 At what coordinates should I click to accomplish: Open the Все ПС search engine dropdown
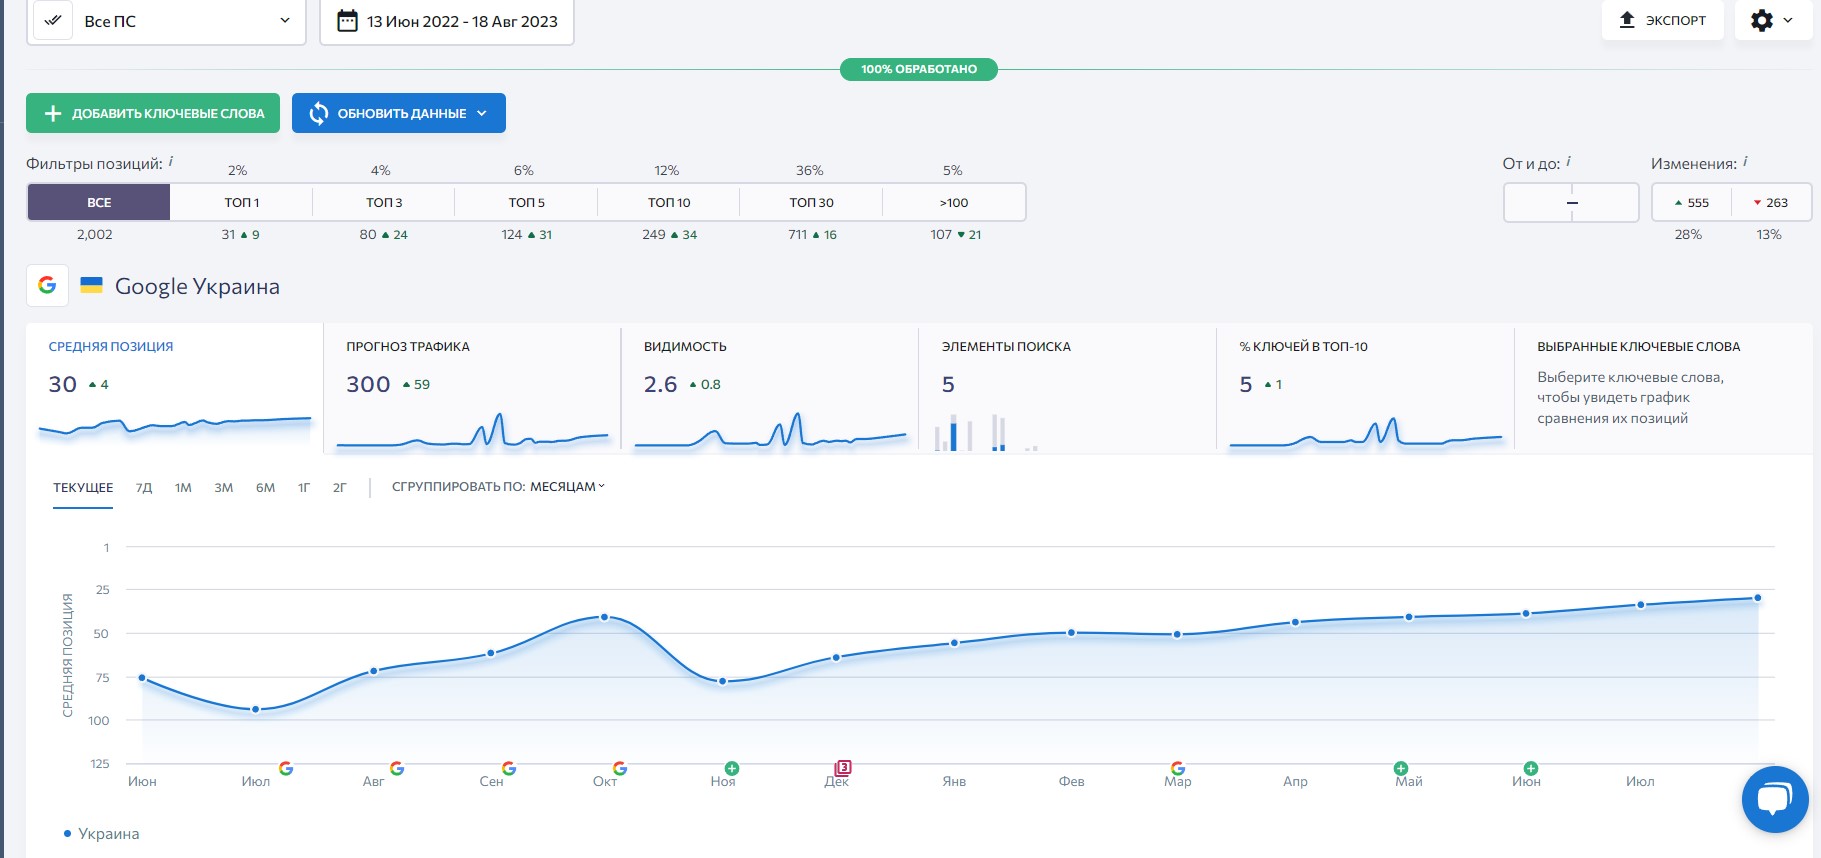165,21
